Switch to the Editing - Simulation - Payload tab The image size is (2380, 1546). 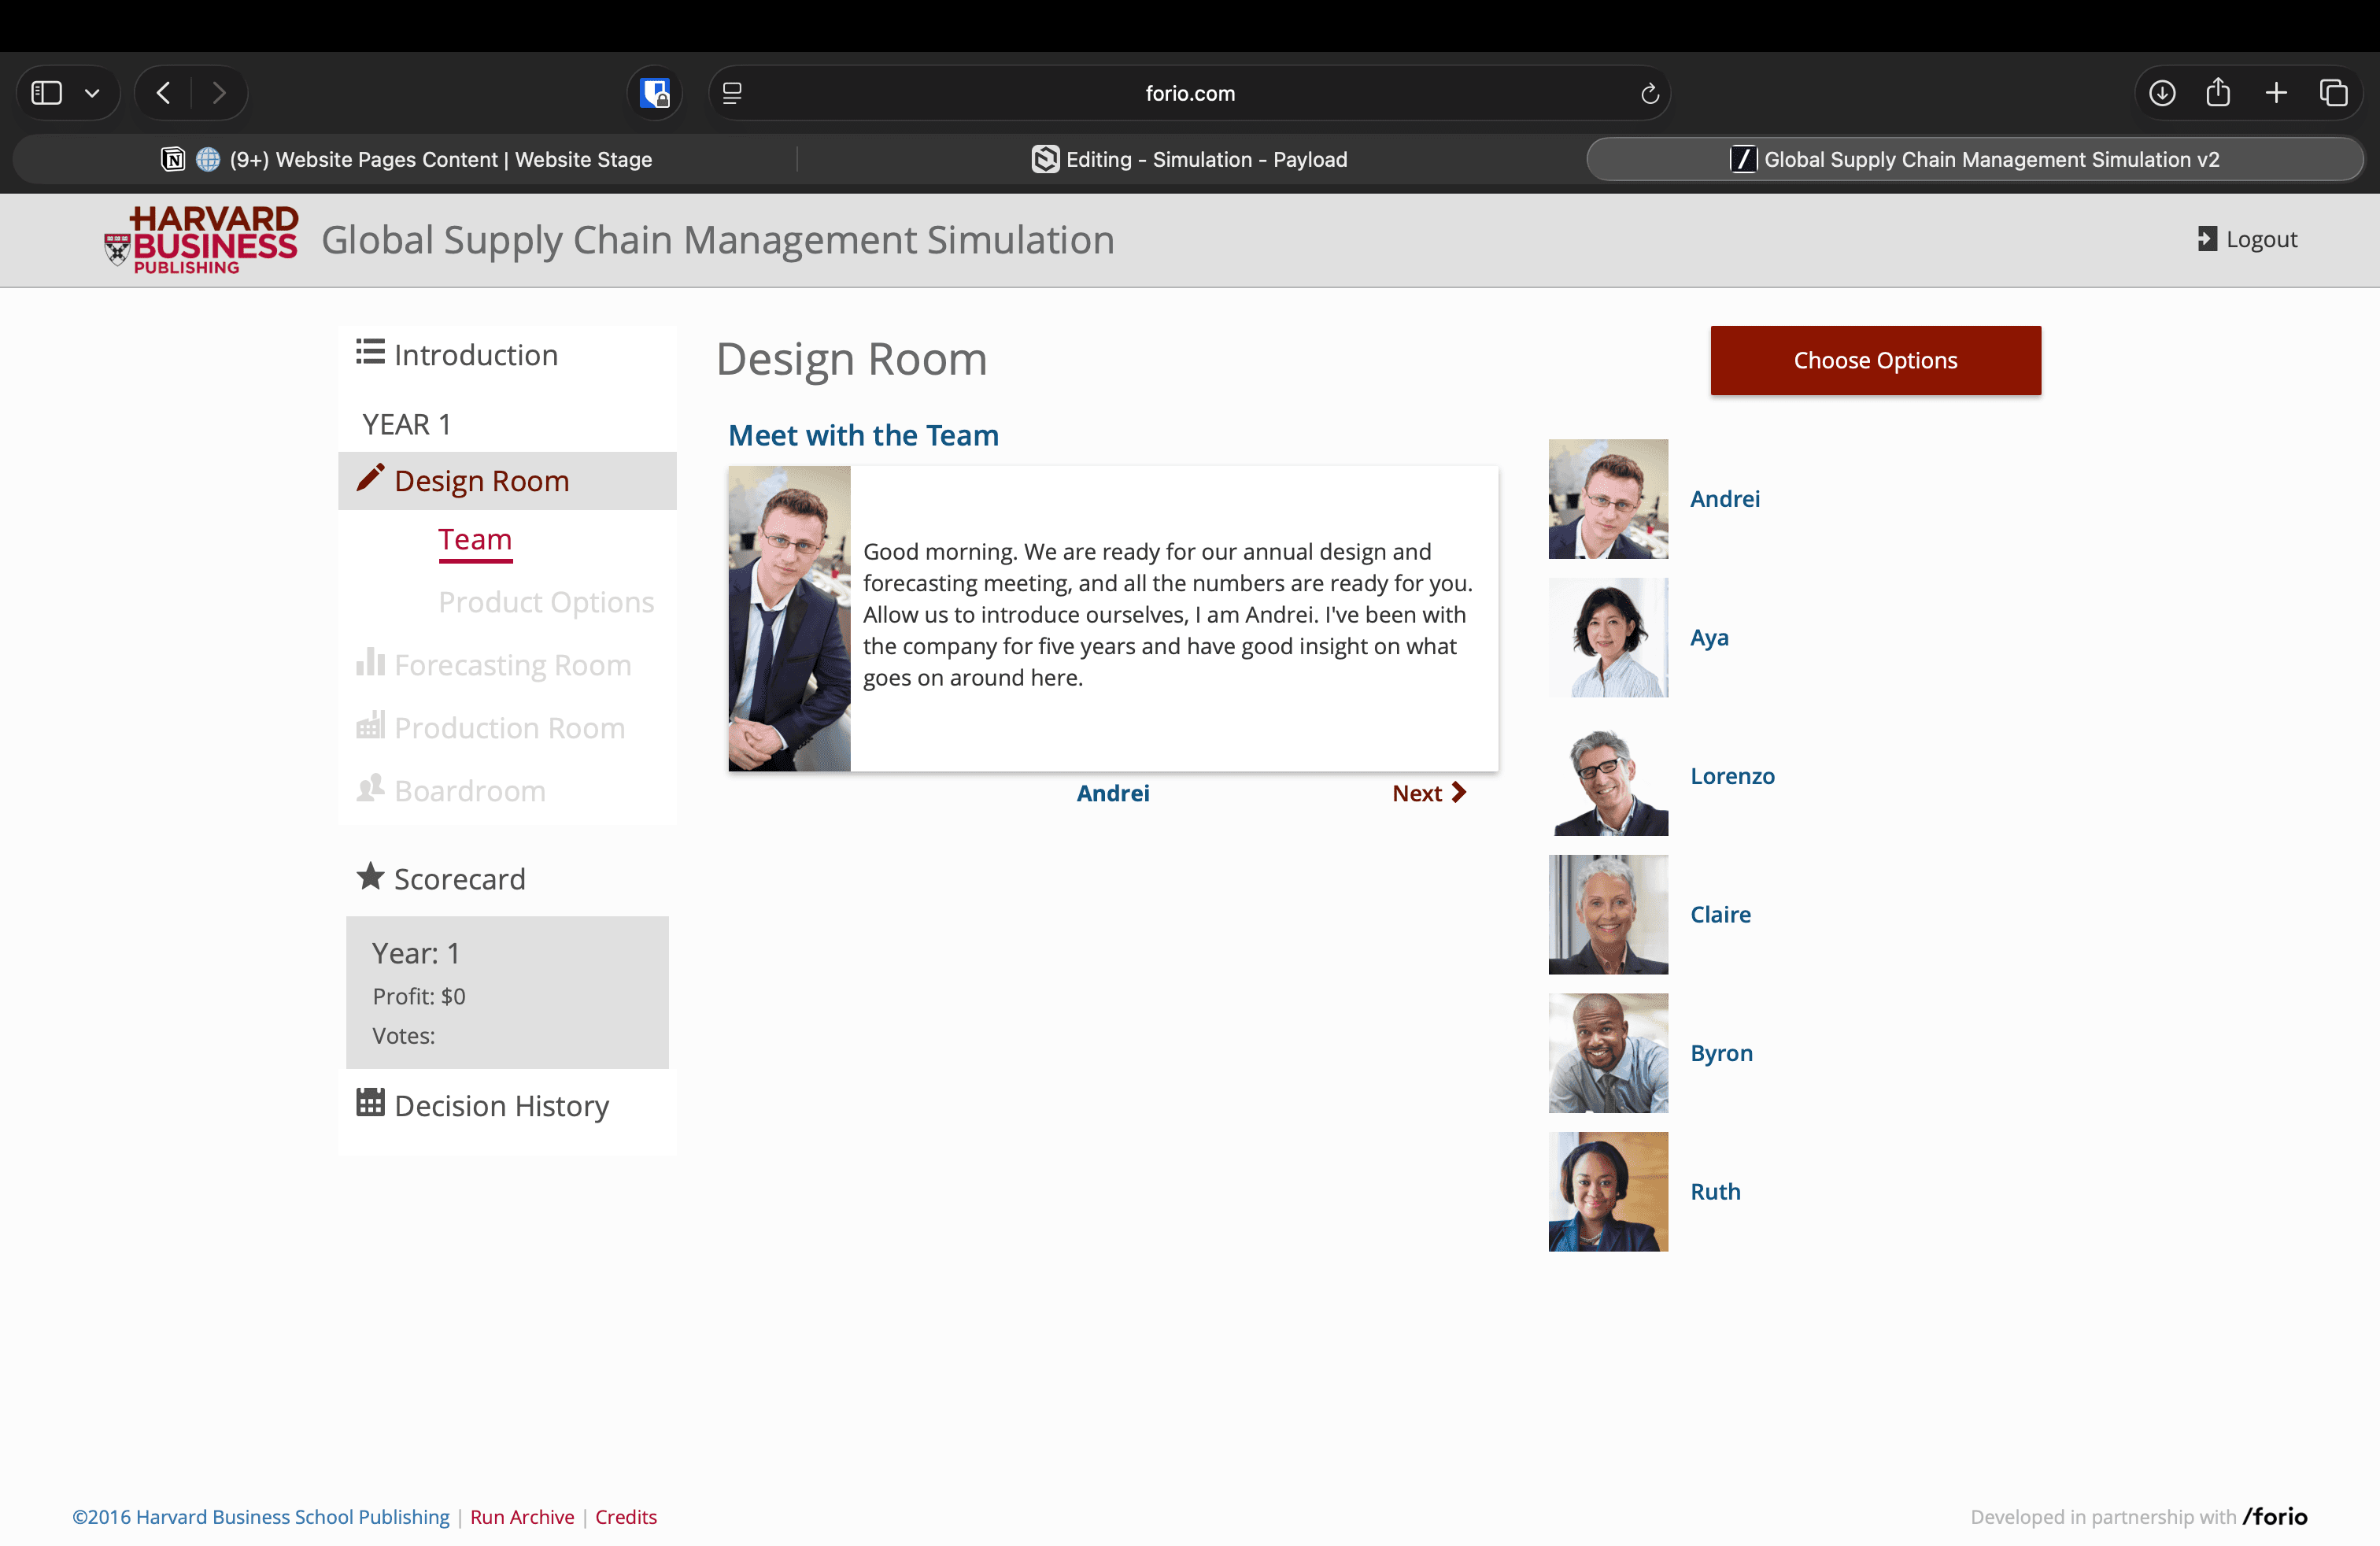tap(1190, 159)
